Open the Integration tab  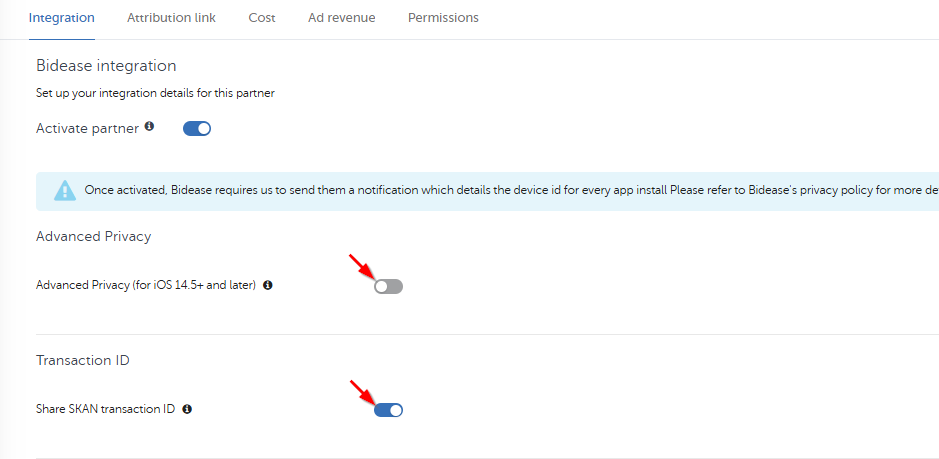coord(62,18)
